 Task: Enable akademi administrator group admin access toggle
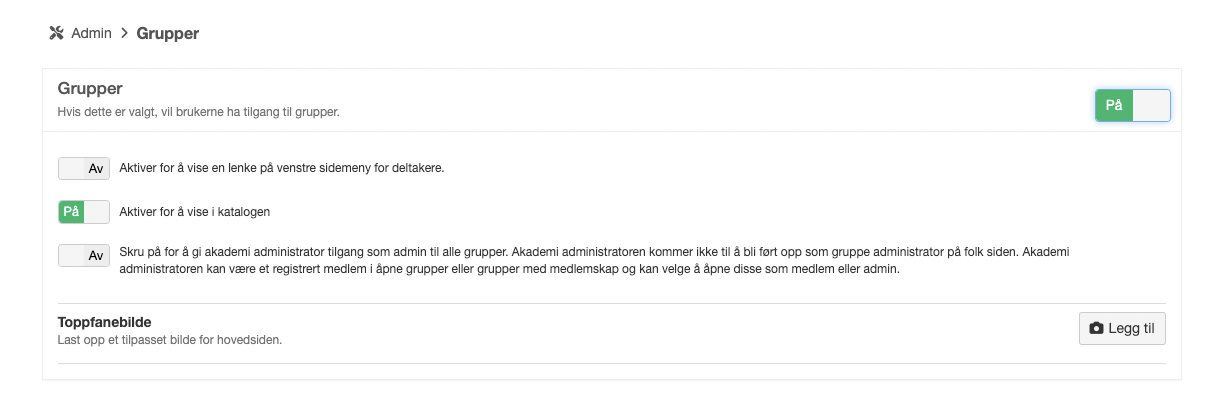click(84, 256)
